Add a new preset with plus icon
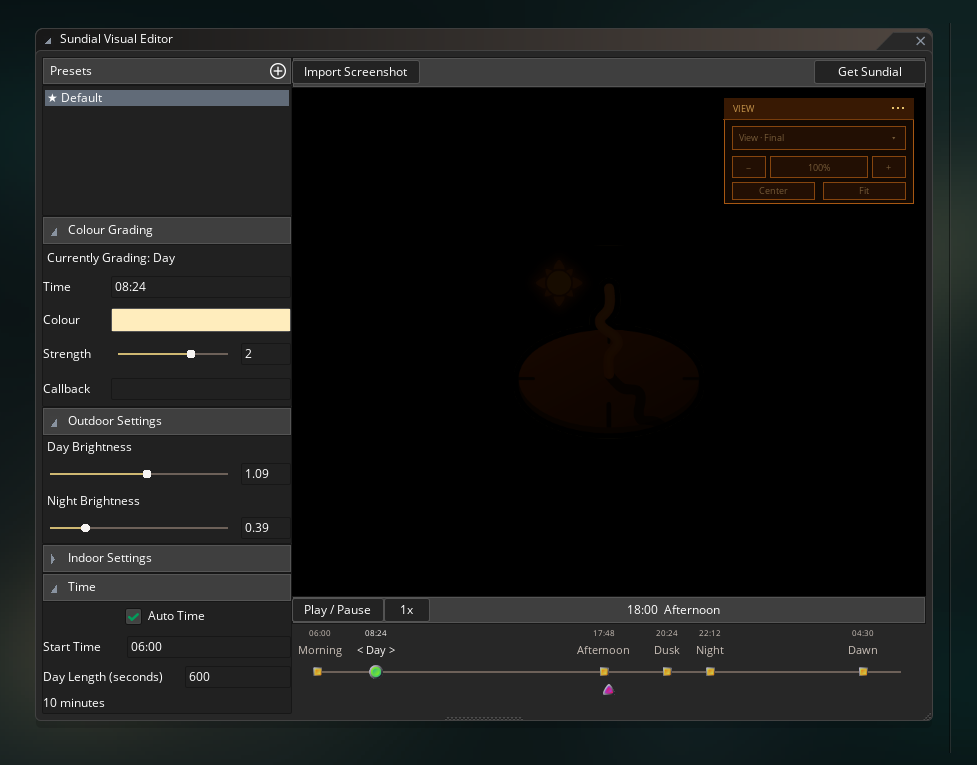Viewport: 977px width, 765px height. [278, 71]
